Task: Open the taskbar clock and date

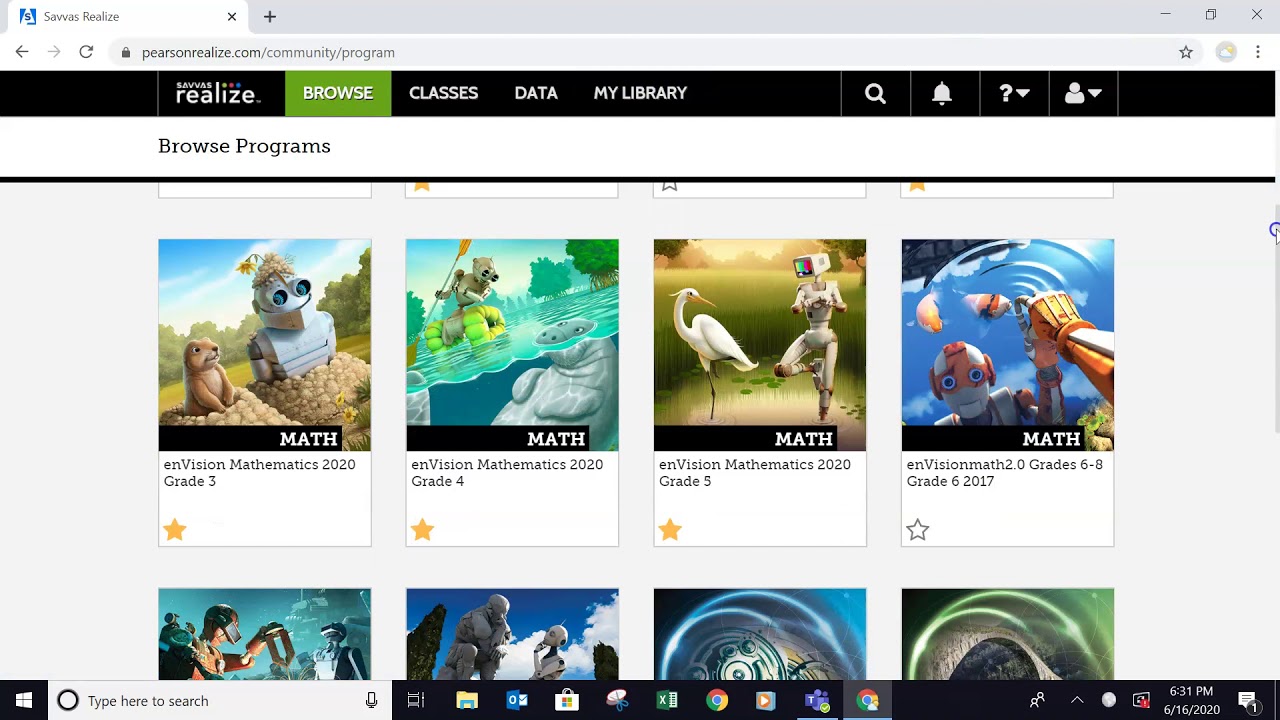Action: point(1191,700)
